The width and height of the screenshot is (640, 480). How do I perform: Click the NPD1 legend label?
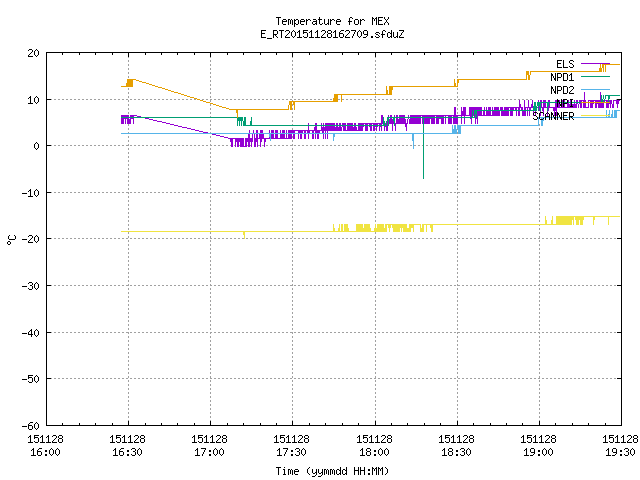click(562, 77)
